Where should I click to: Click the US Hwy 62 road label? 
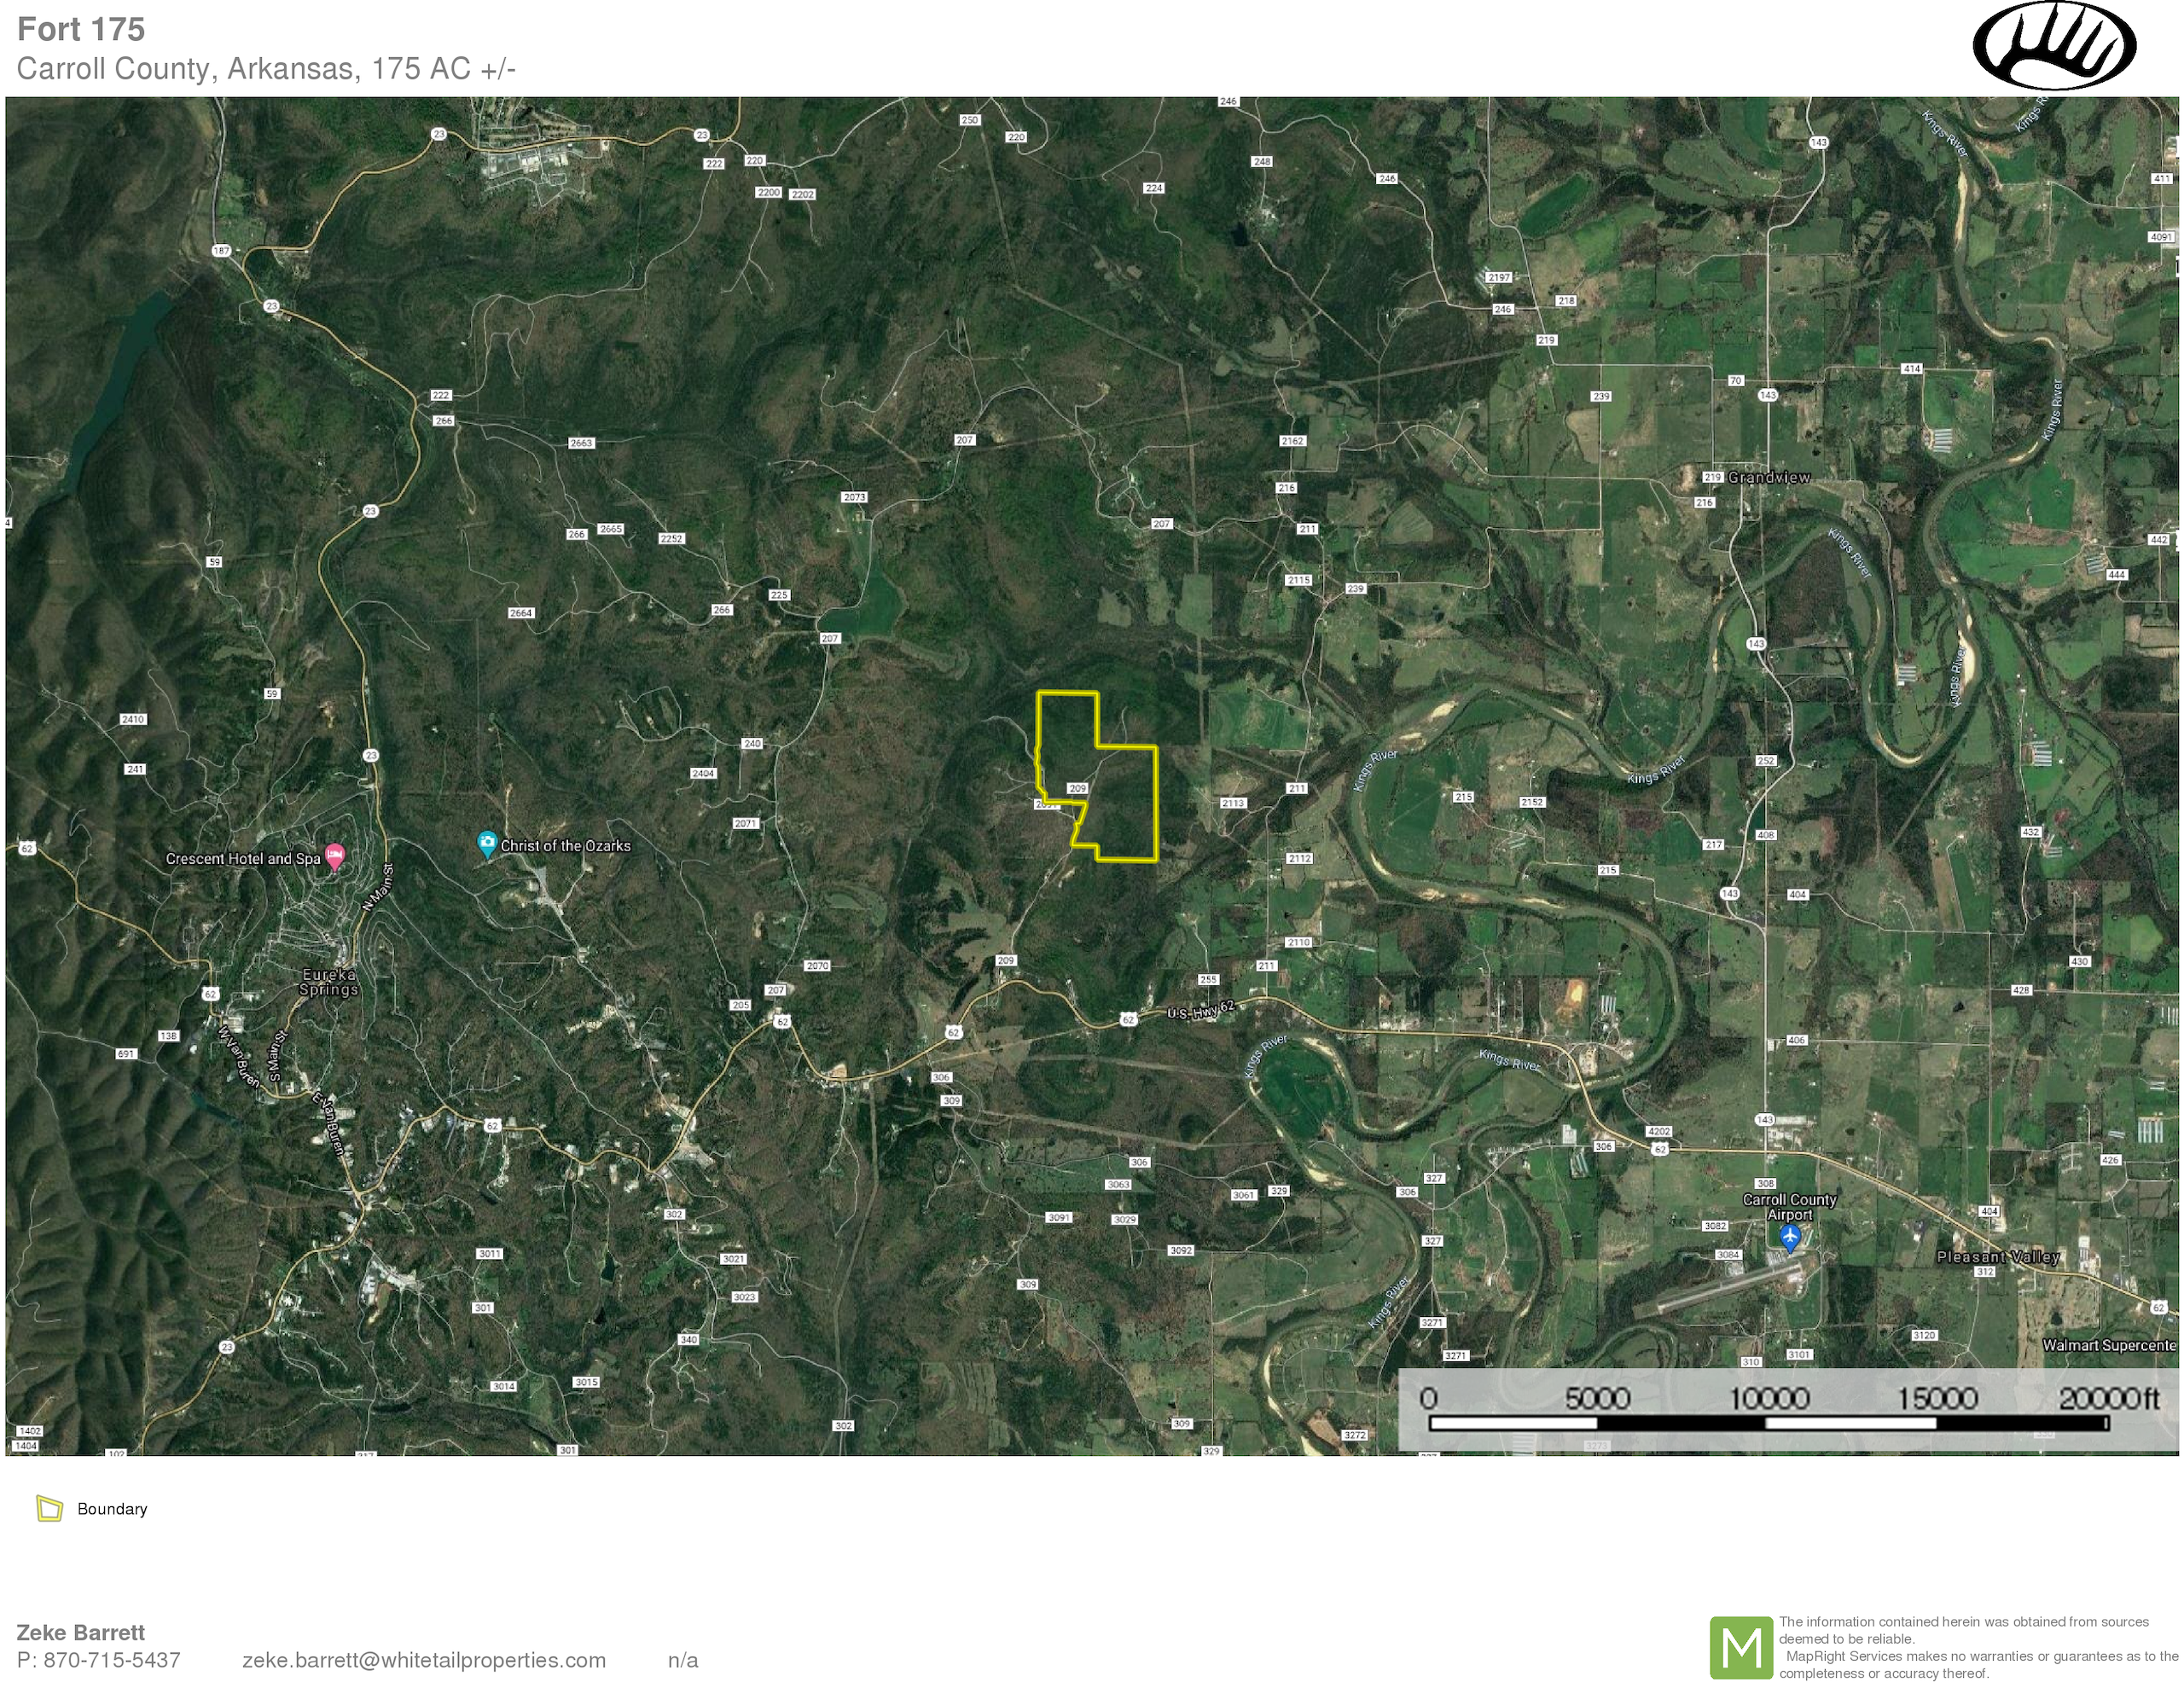[1201, 1011]
